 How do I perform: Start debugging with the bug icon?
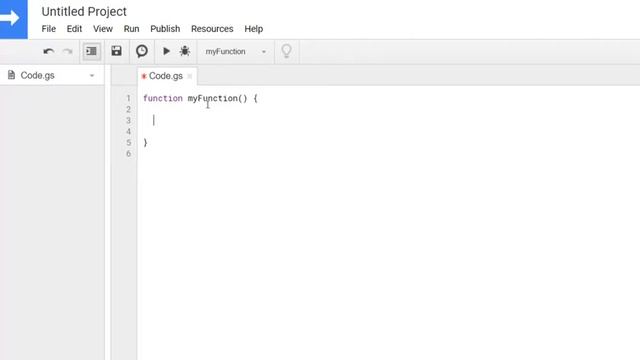(185, 51)
